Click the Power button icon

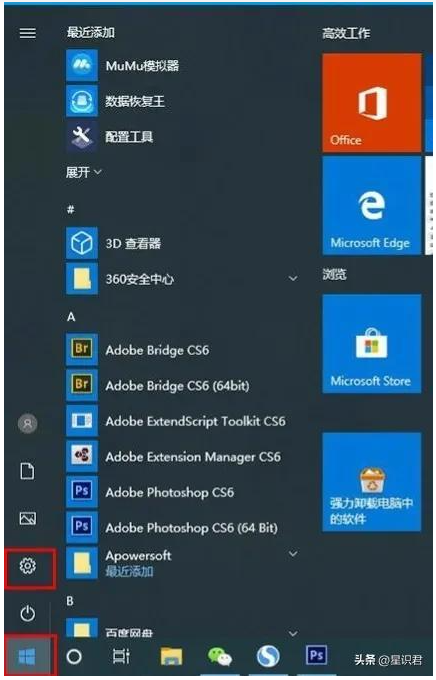[x=28, y=613]
